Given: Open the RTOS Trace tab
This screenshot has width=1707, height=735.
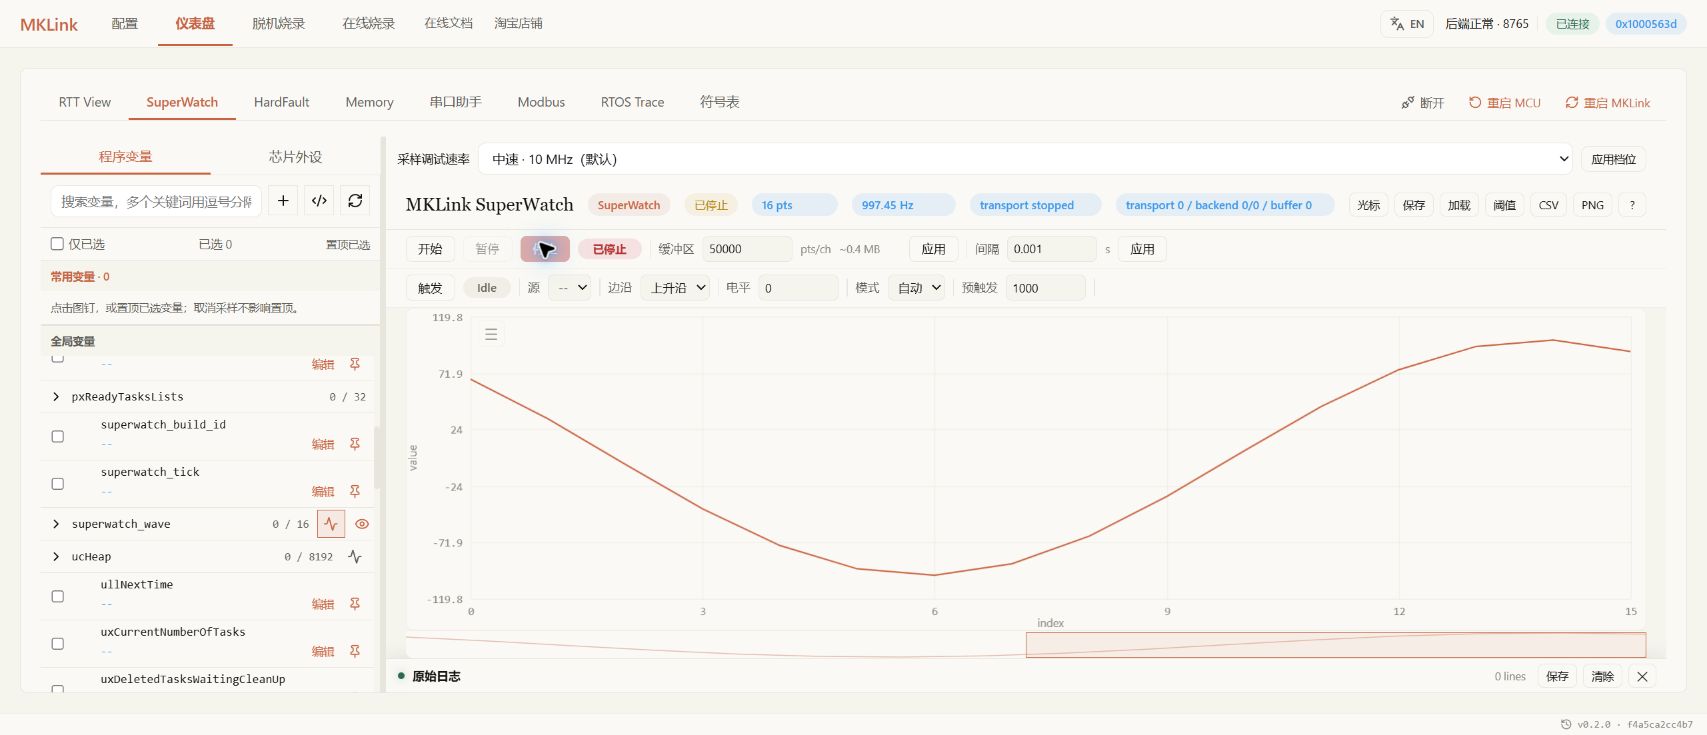Looking at the screenshot, I should point(632,102).
